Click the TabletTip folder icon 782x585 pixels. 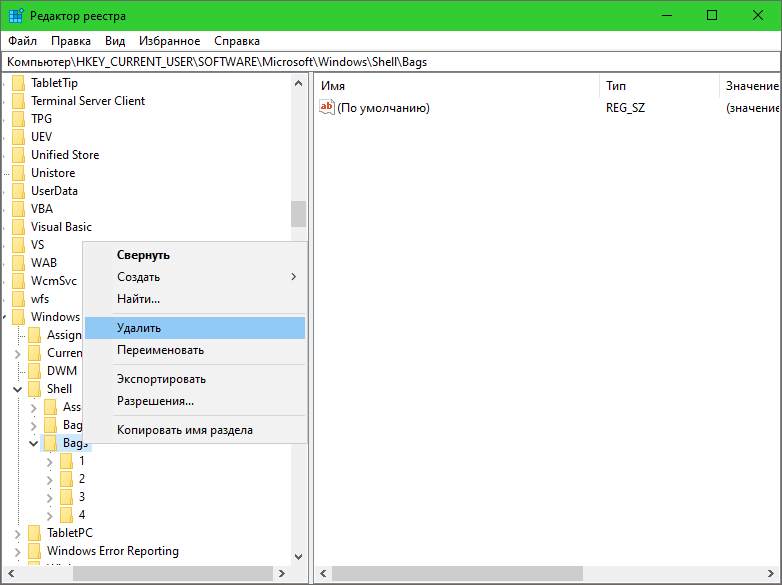(x=18, y=83)
